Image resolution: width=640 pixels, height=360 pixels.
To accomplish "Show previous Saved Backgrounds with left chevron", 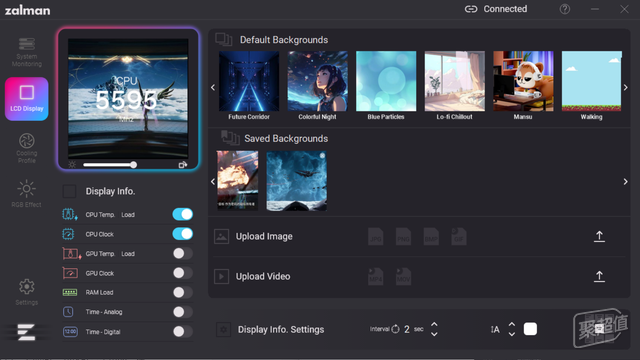I will click(213, 182).
